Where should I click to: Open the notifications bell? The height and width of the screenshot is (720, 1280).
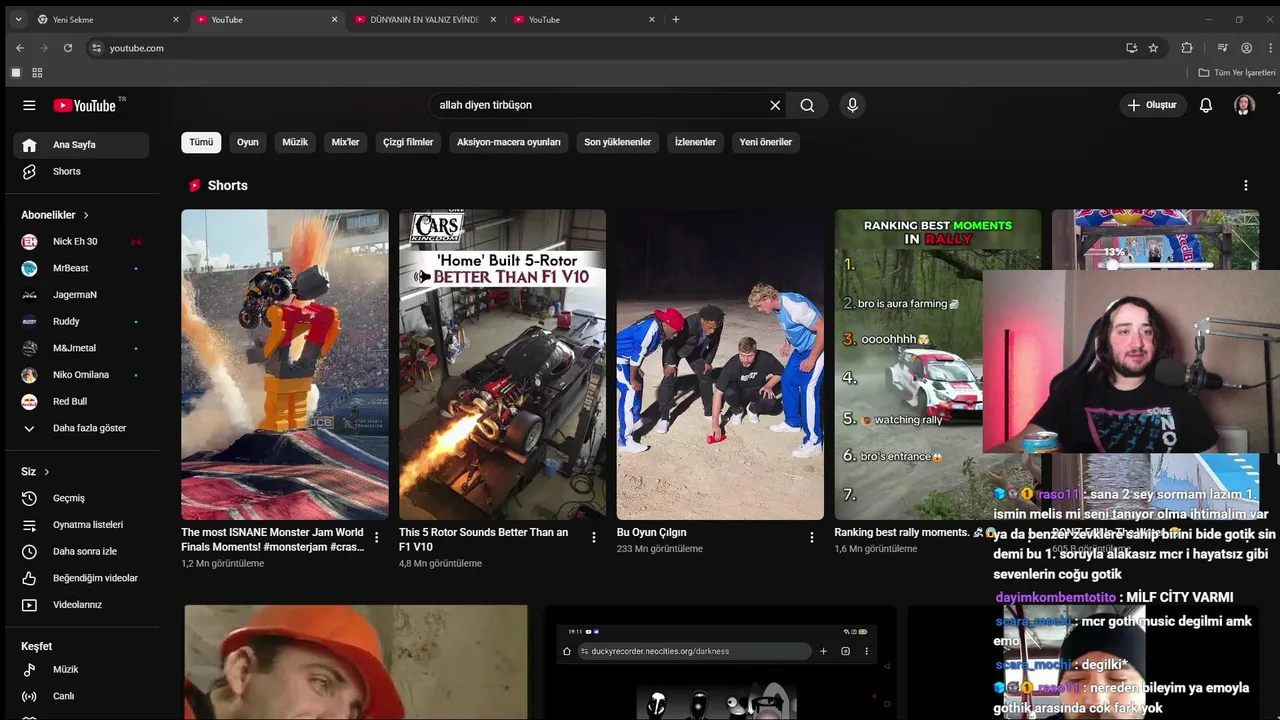point(1206,105)
